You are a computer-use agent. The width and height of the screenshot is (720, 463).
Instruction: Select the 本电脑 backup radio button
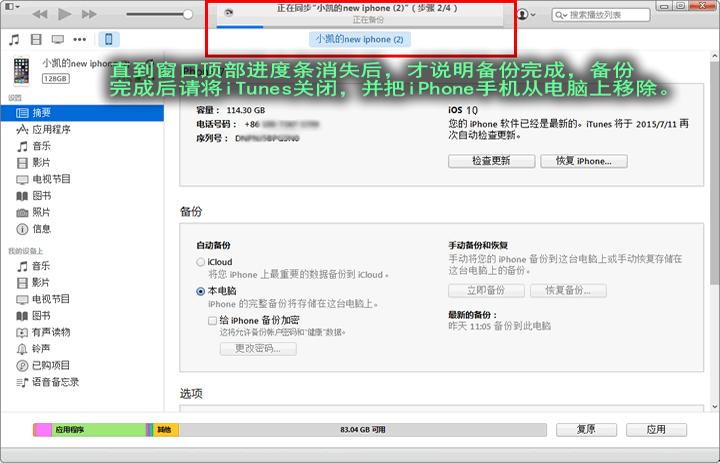[x=200, y=291]
